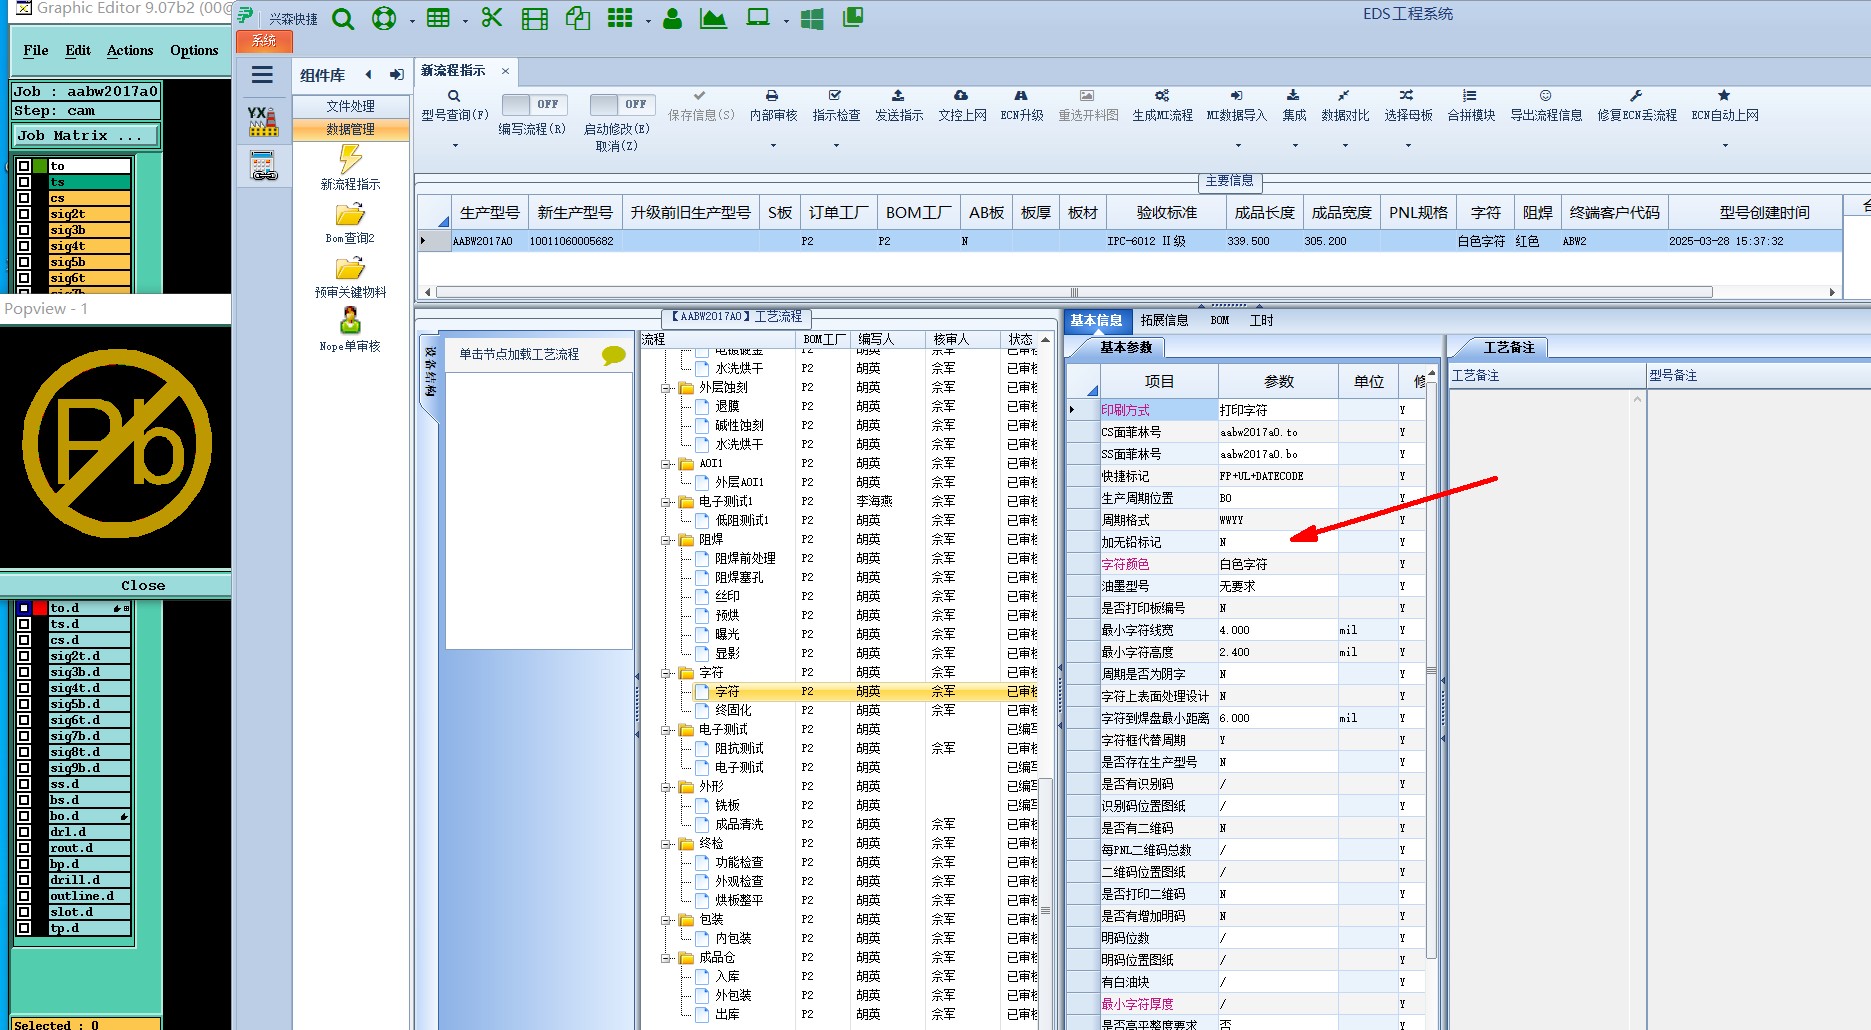1871x1030 pixels.
Task: Click the Job Matrix button
Action: 86,135
